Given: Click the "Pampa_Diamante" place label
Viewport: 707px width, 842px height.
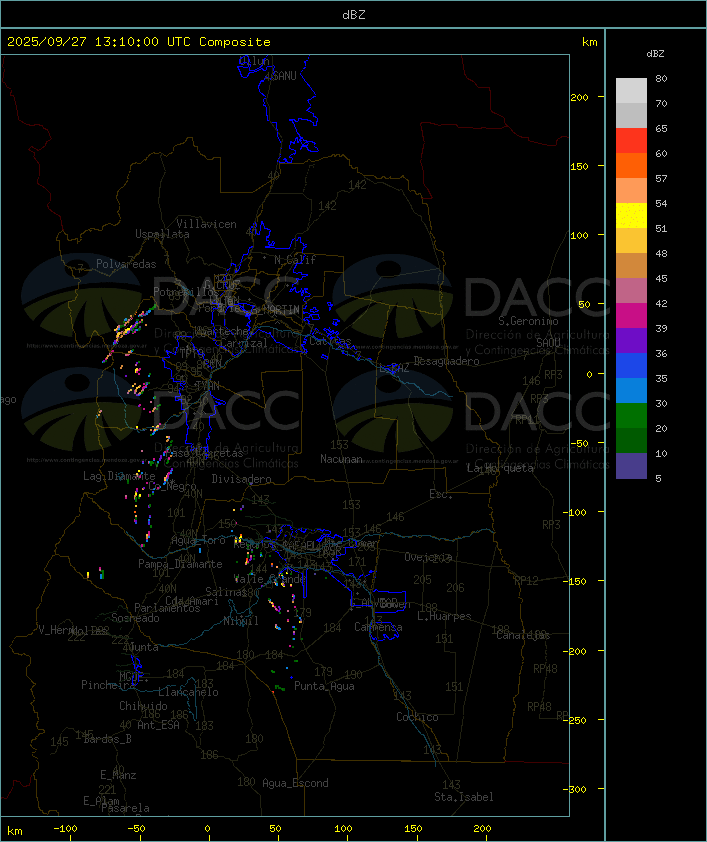Looking at the screenshot, I should tap(180, 564).
